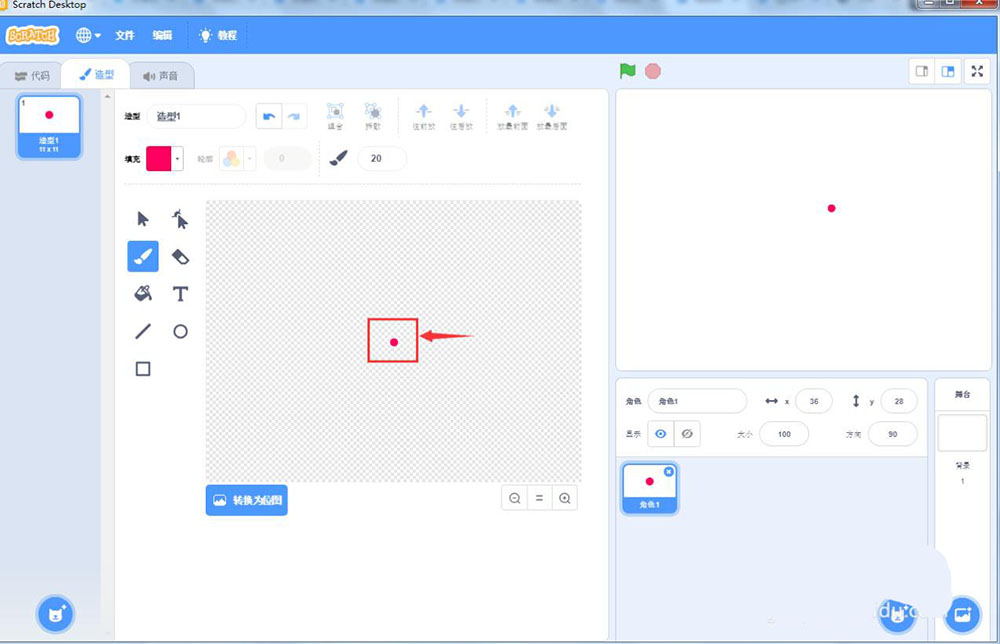The width and height of the screenshot is (1000, 644).
Task: Click the Backward layer arrow
Action: (461, 117)
